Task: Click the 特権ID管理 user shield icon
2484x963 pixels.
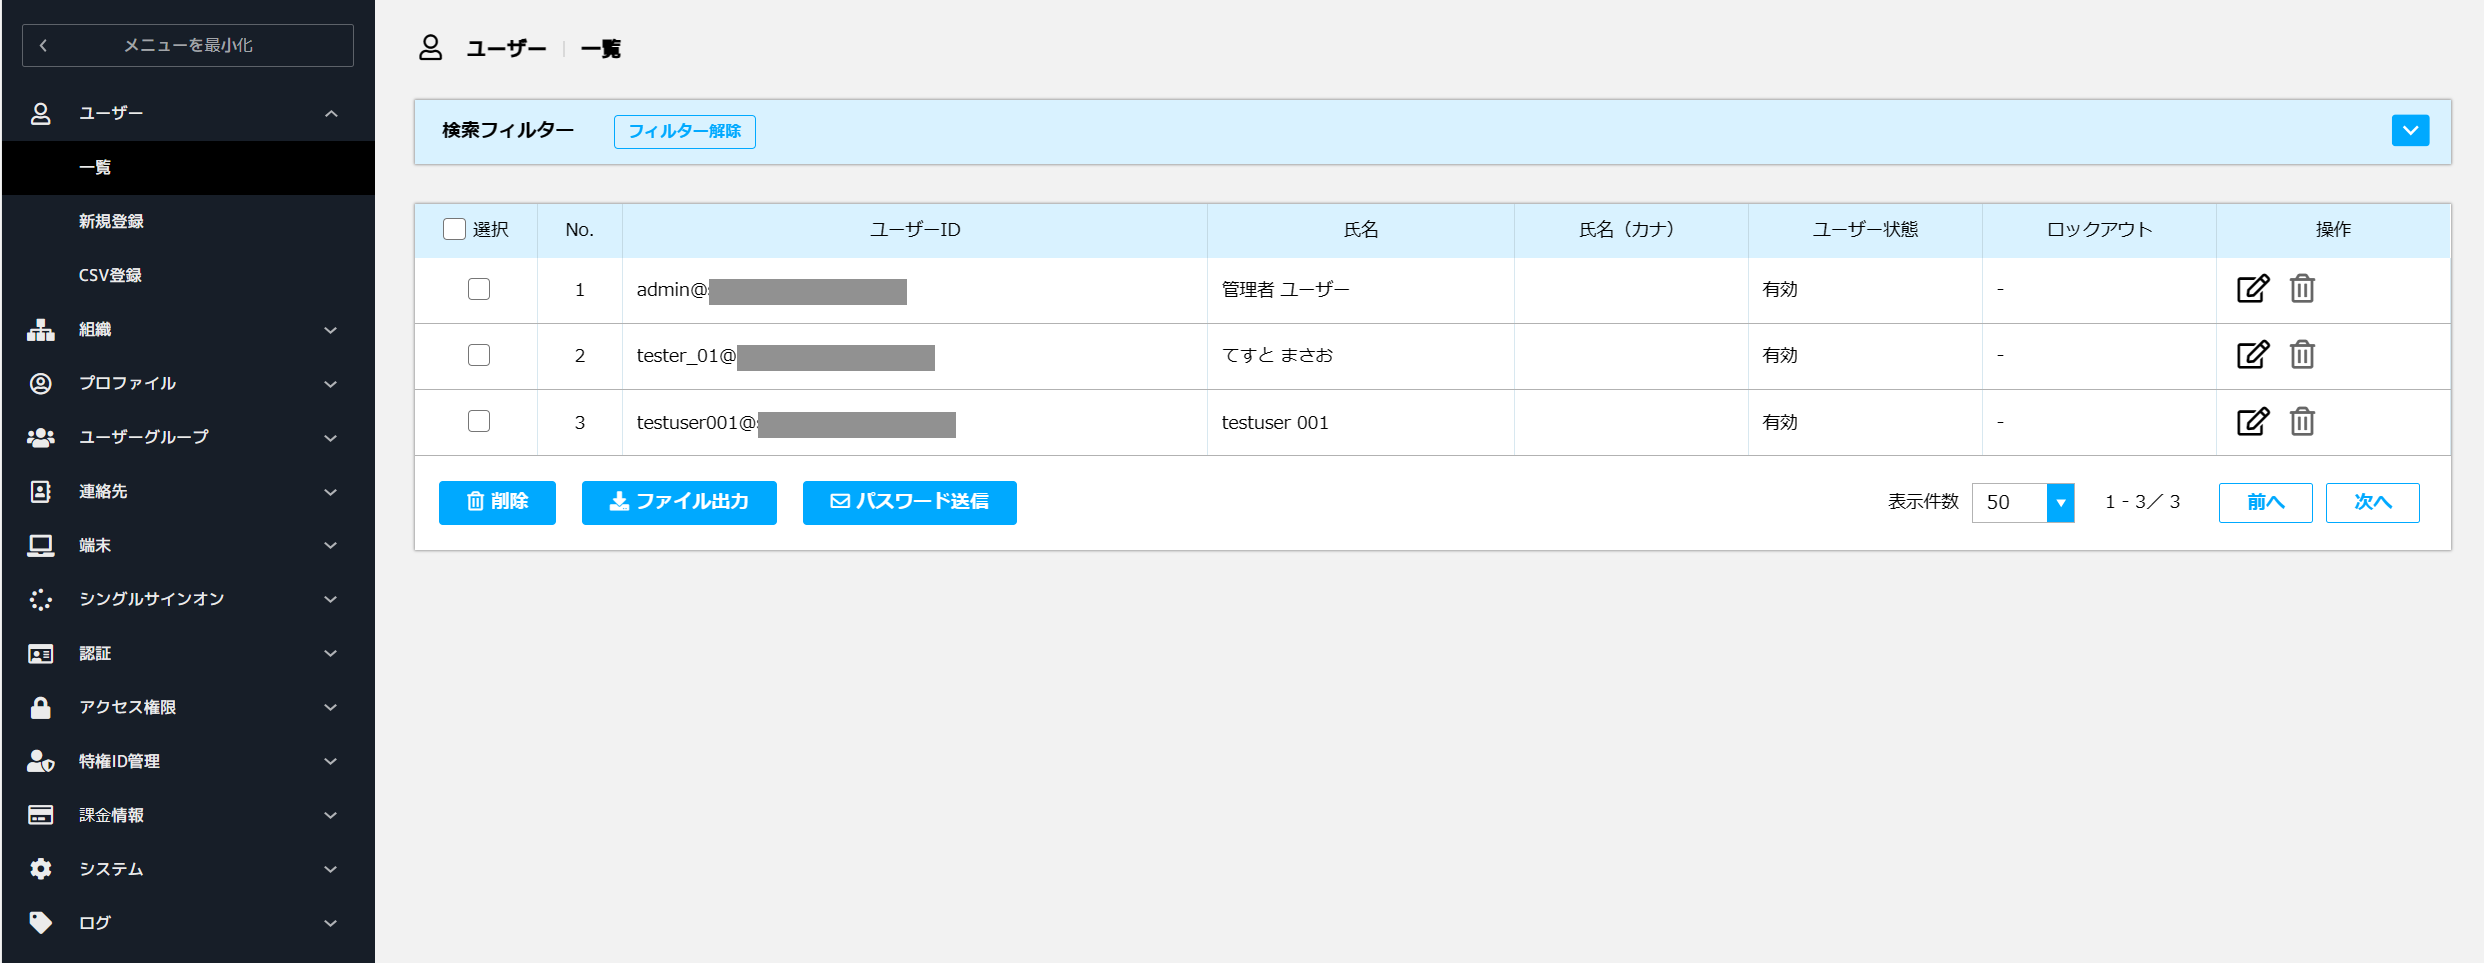Action: pos(40,761)
